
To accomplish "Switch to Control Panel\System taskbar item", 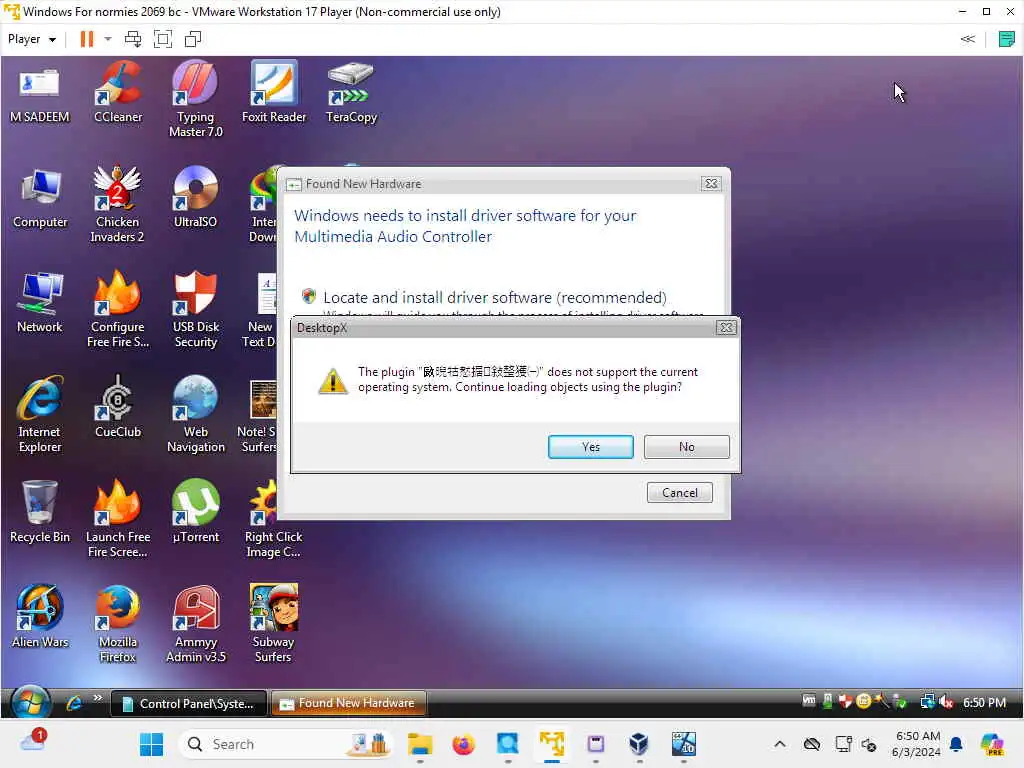I will 189,703.
